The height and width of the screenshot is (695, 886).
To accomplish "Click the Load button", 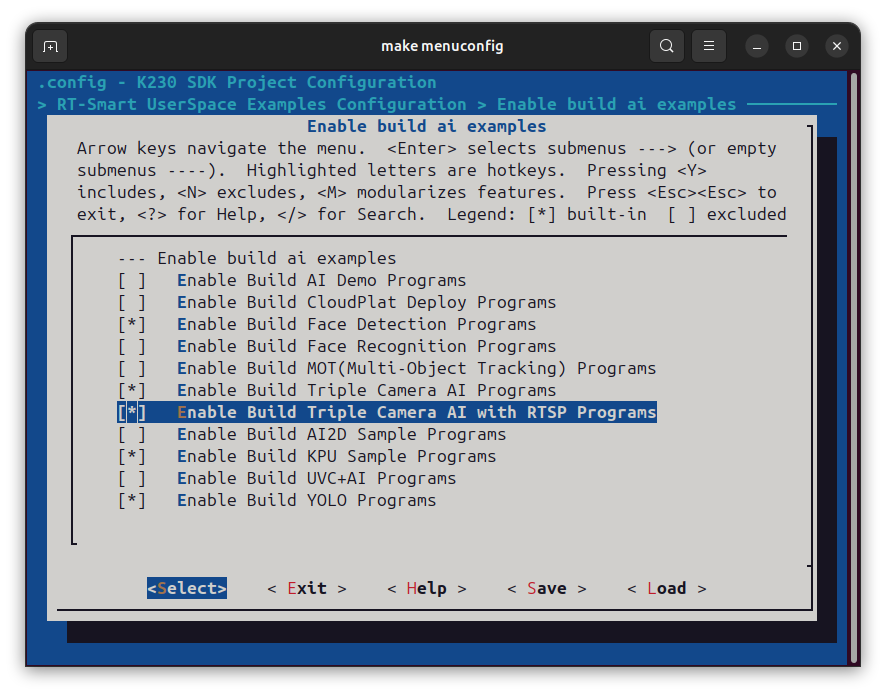I will point(667,588).
